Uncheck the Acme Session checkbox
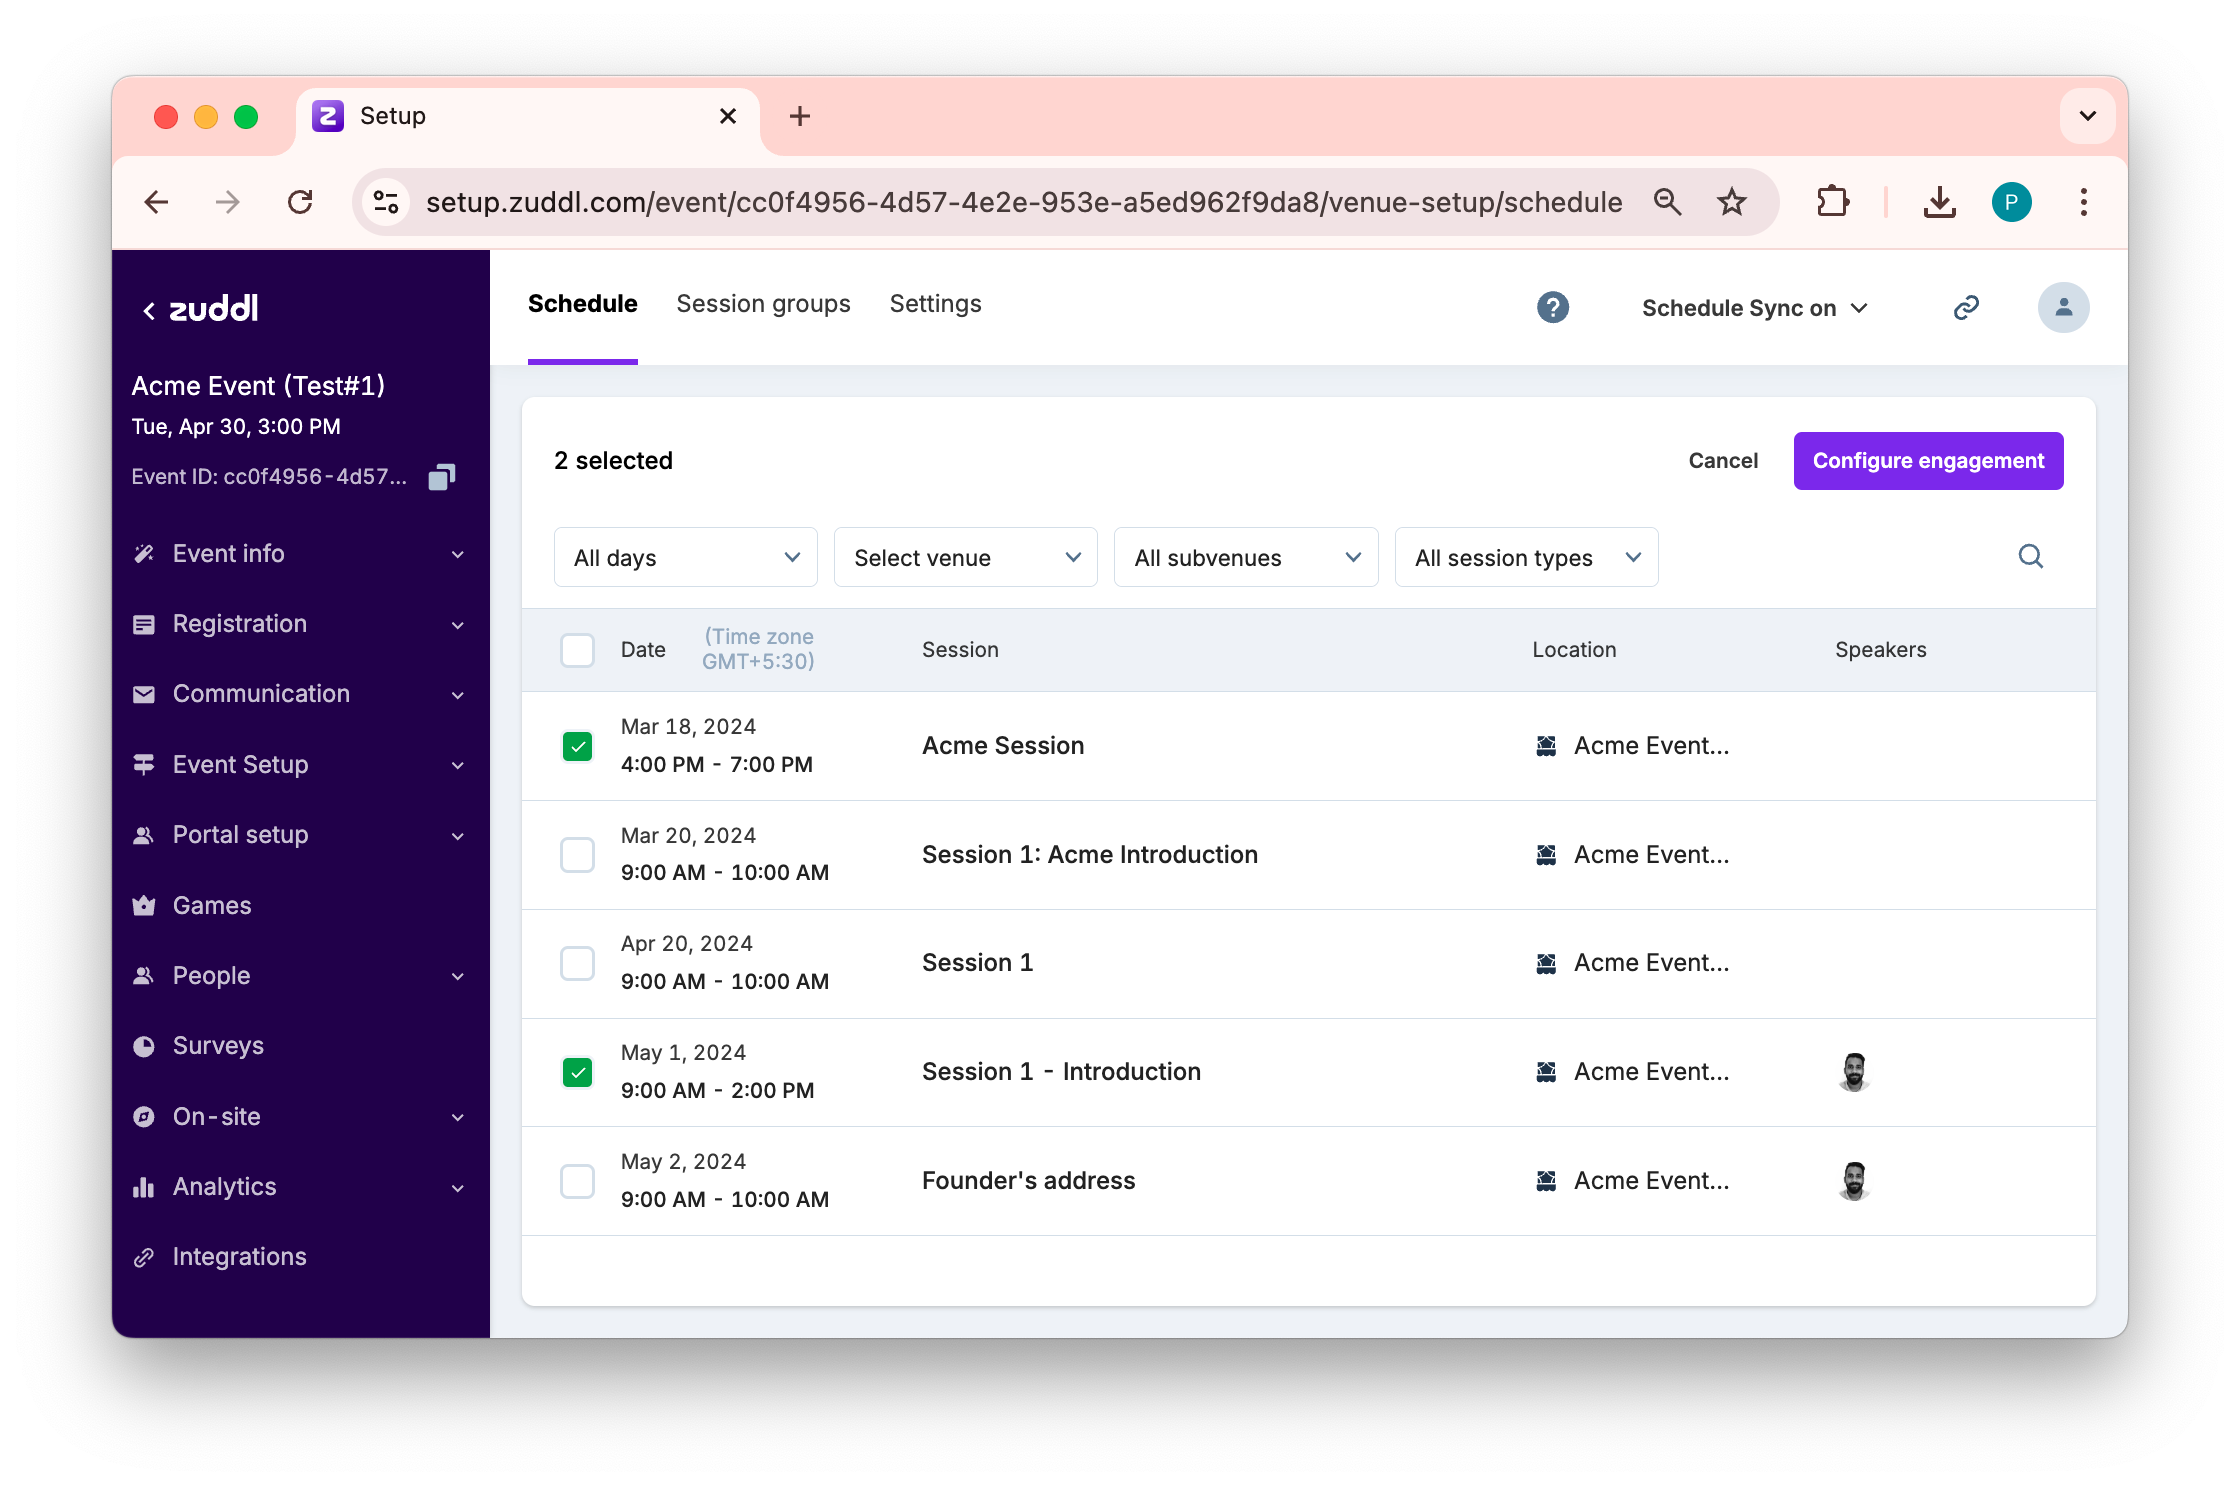Screen dimensions: 2240x1486 pyautogui.click(x=577, y=746)
